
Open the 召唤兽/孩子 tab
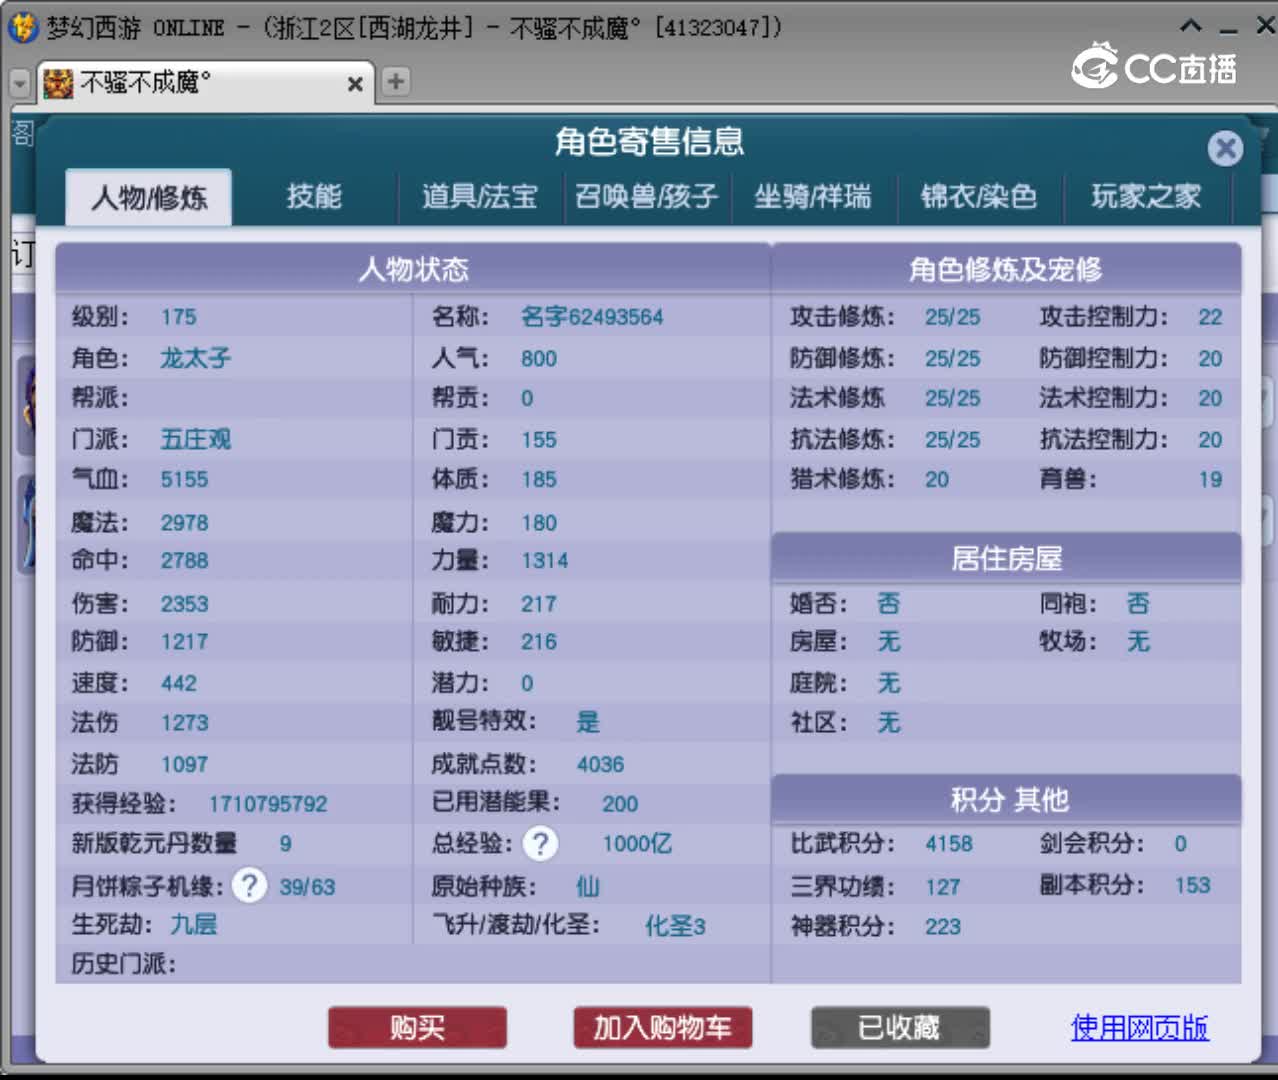[647, 196]
